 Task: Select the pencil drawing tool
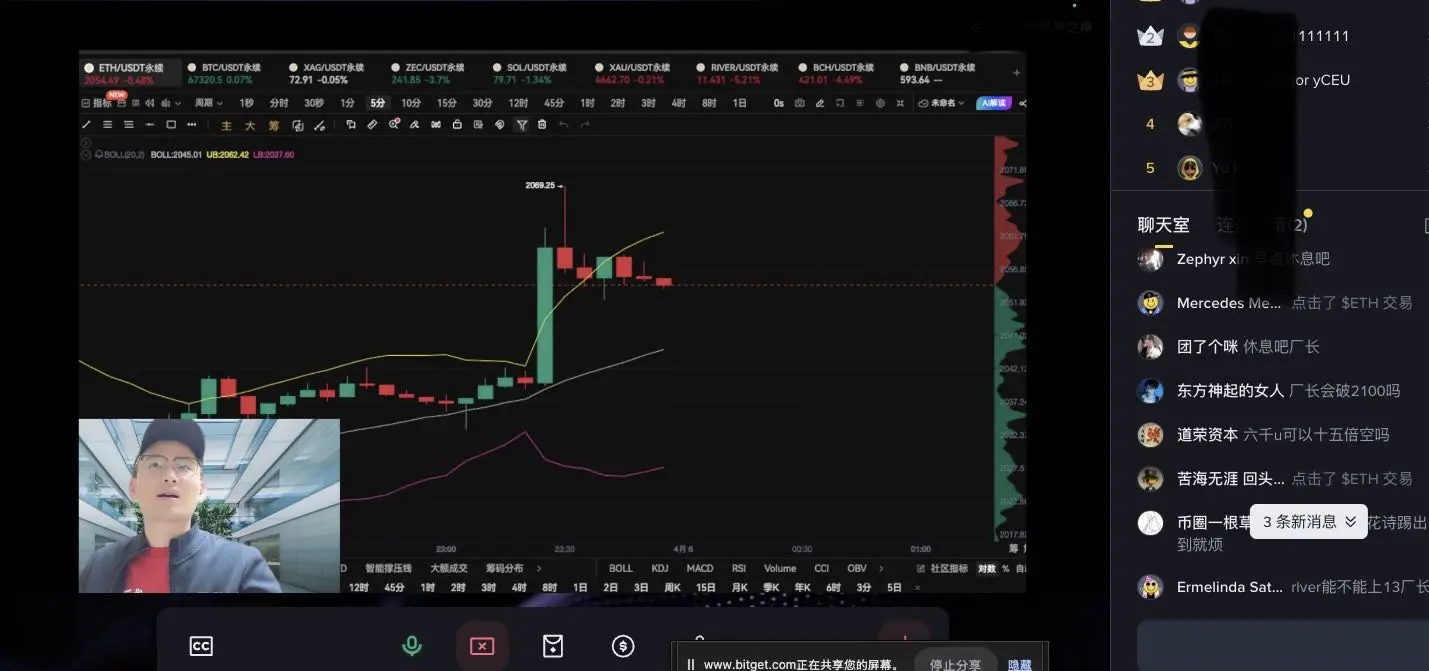87,124
